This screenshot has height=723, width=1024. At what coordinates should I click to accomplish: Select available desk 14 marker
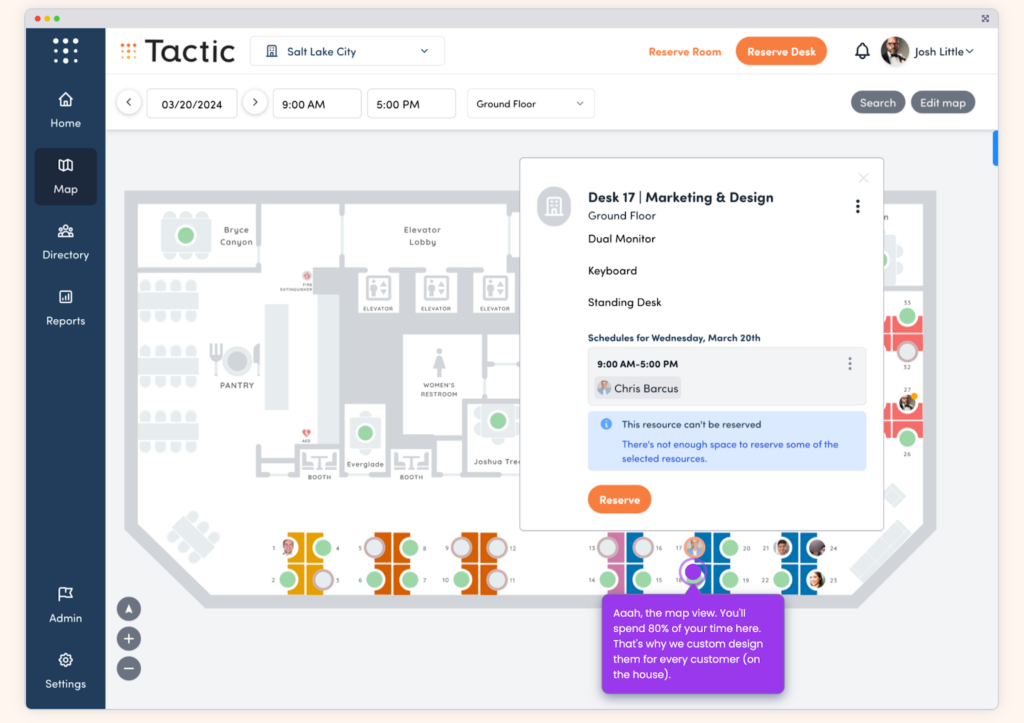(608, 579)
